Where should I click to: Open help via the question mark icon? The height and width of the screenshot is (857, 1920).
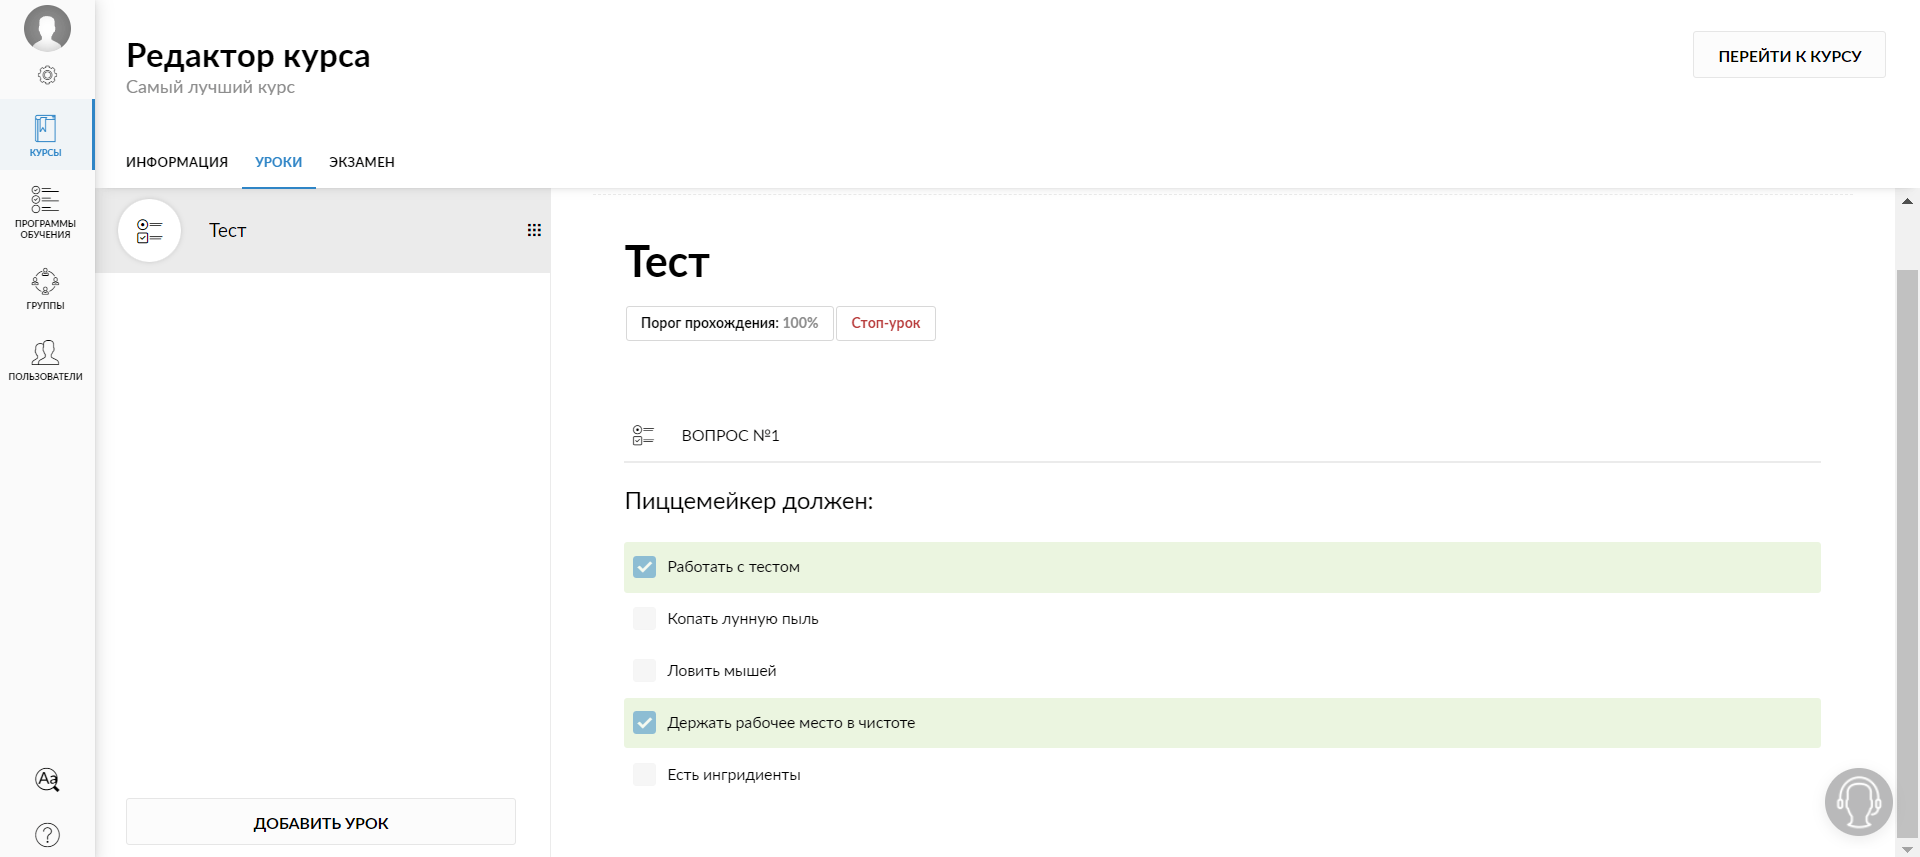coord(47,834)
